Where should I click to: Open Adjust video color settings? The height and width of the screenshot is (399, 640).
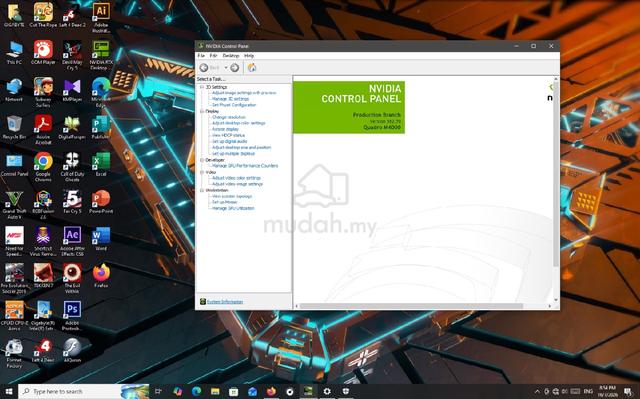coord(236,178)
